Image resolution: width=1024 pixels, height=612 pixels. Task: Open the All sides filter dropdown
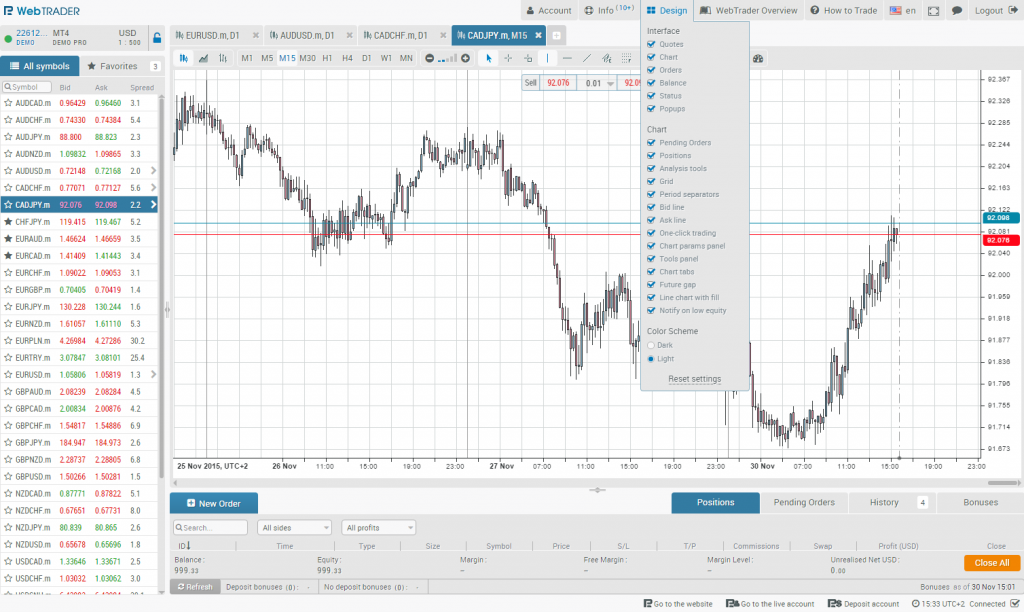click(x=295, y=528)
